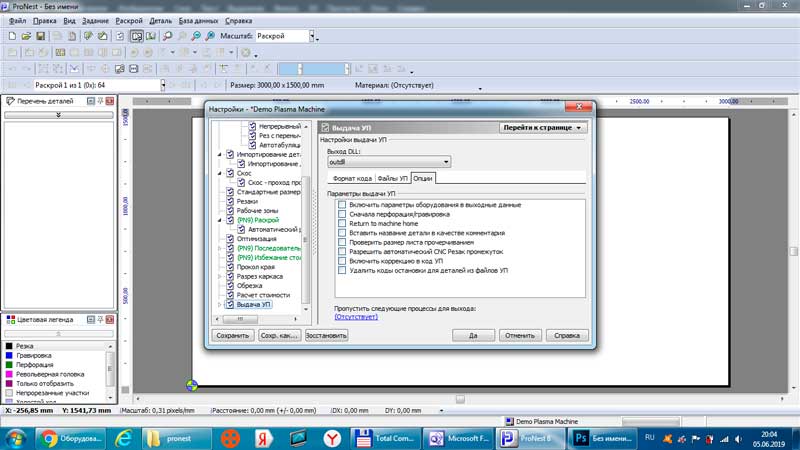
Task: Close the Цветовая легенда panel
Action: click(110, 319)
